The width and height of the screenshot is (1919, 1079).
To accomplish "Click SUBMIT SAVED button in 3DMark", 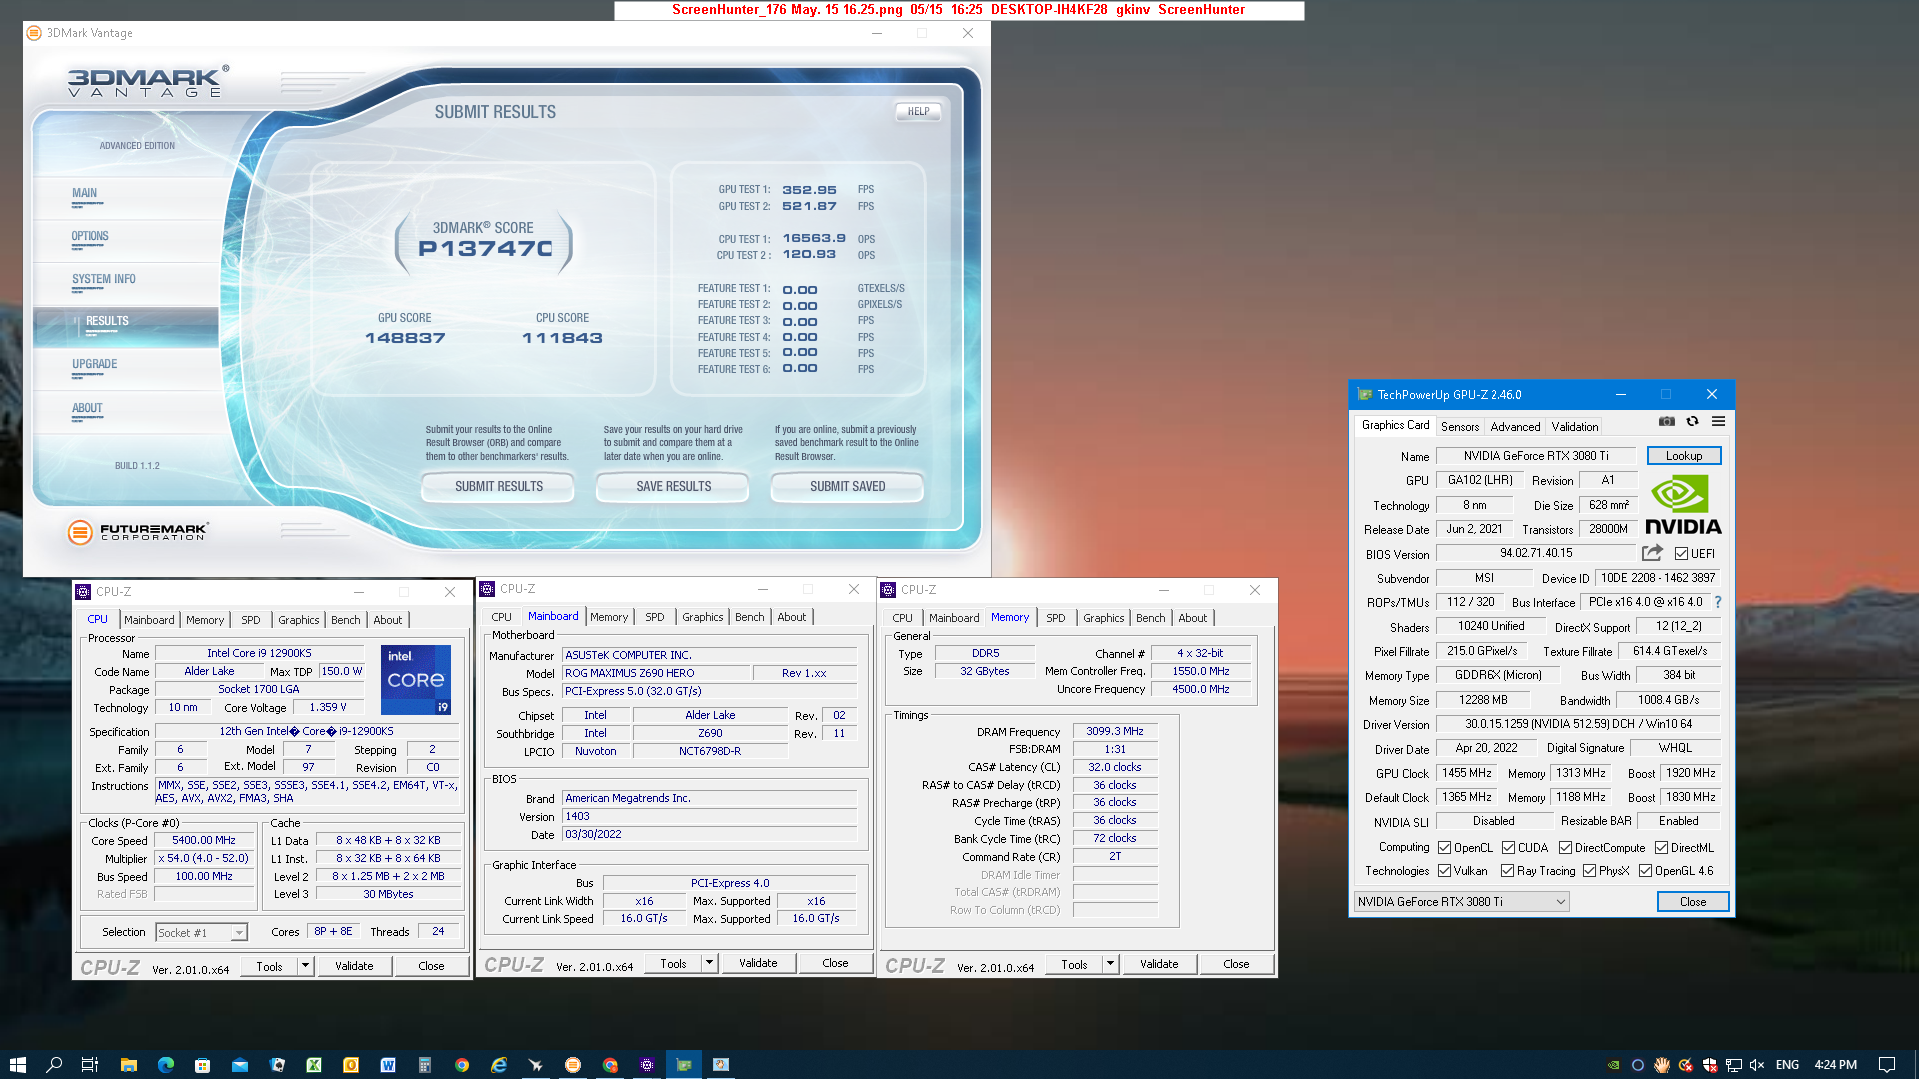I will pos(847,487).
